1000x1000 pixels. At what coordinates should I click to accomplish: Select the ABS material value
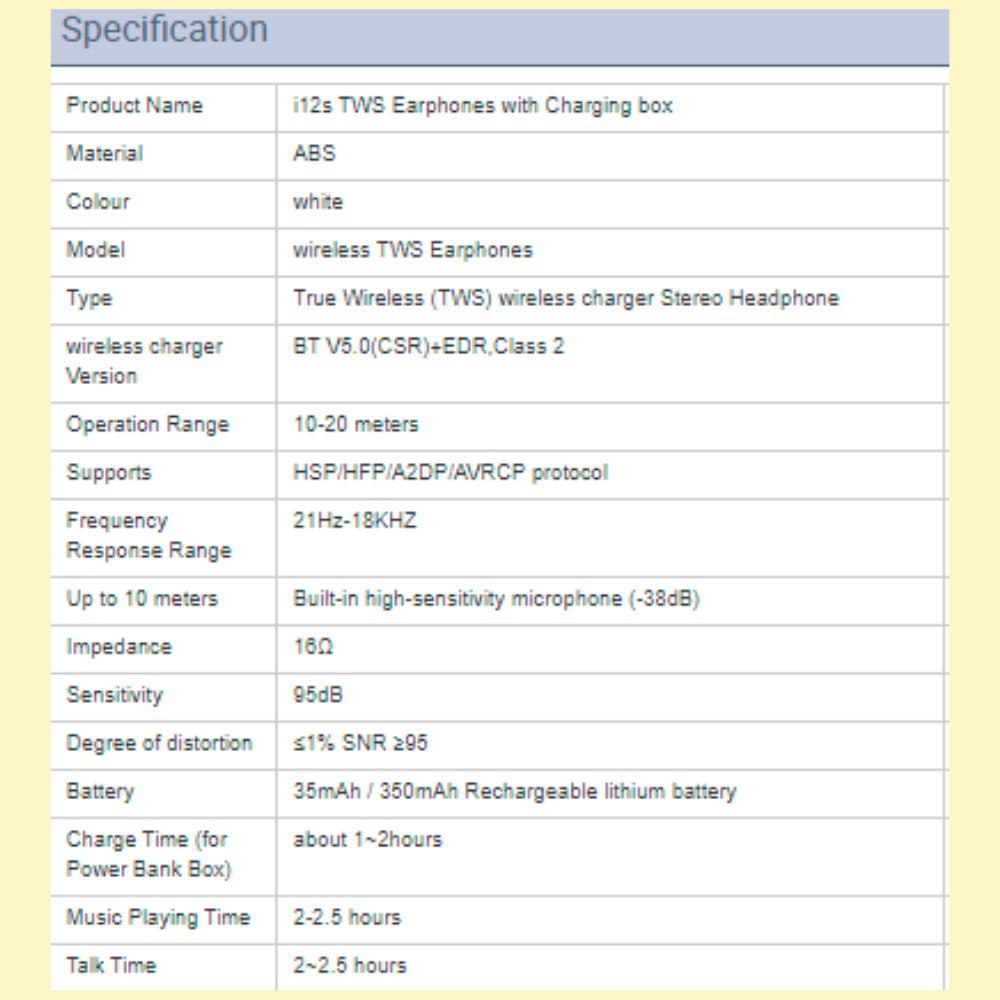pyautogui.click(x=314, y=154)
